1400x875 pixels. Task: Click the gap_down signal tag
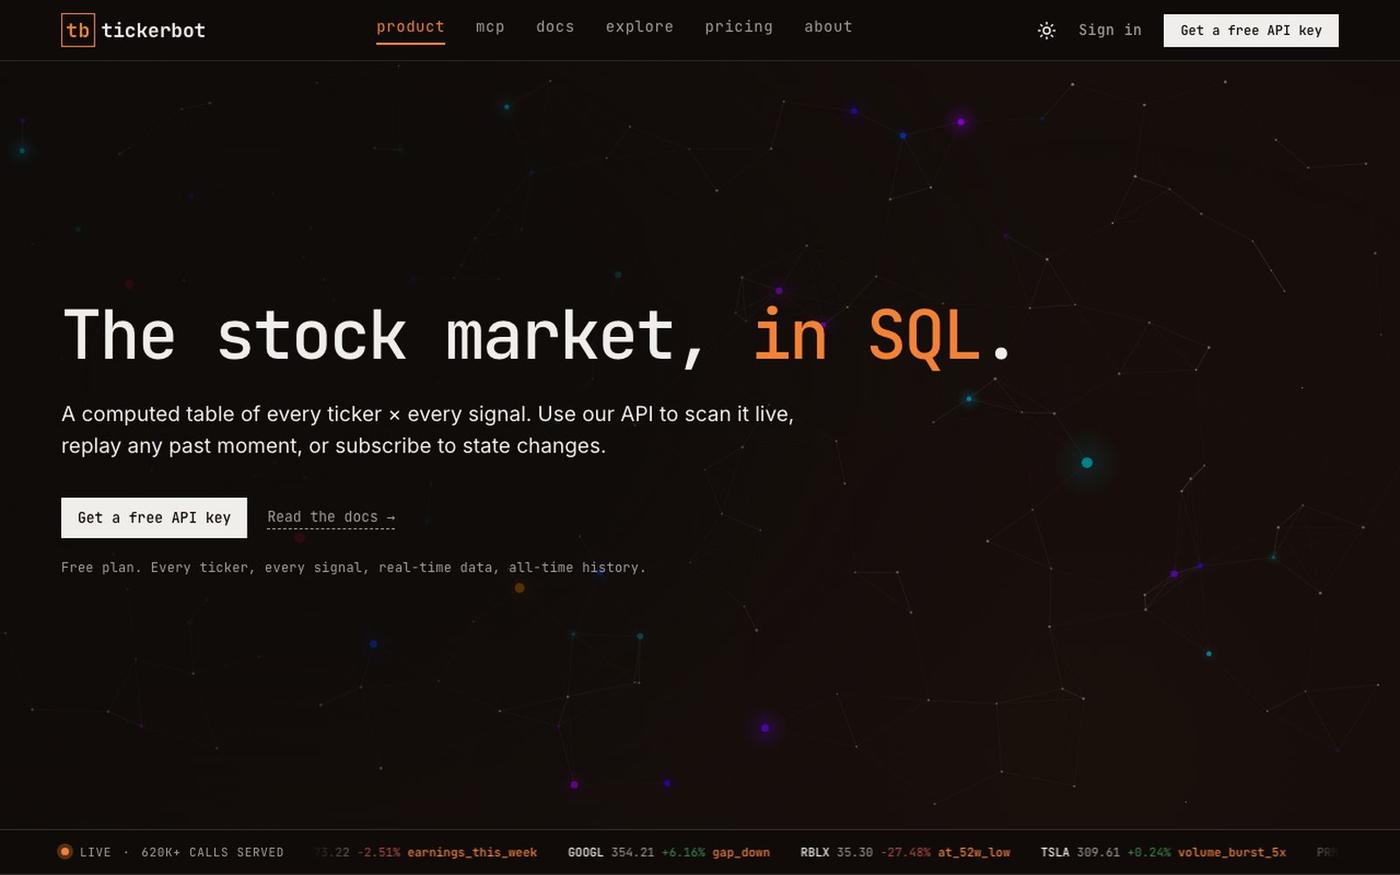point(741,852)
